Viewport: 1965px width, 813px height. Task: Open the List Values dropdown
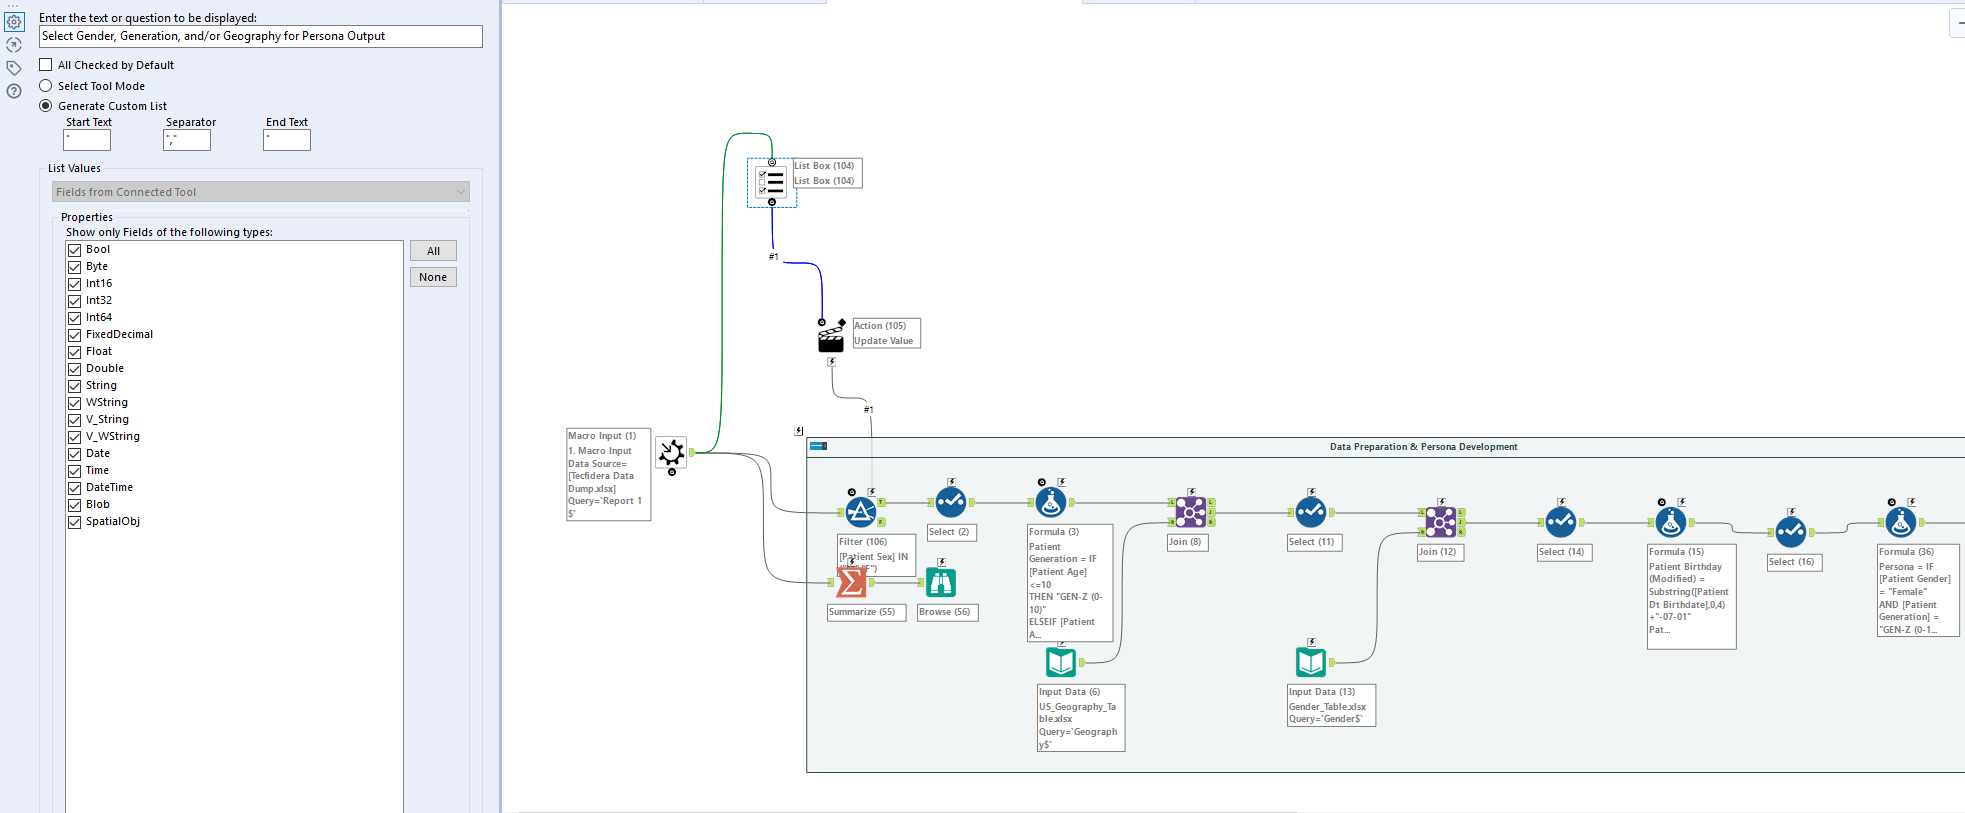(x=261, y=192)
